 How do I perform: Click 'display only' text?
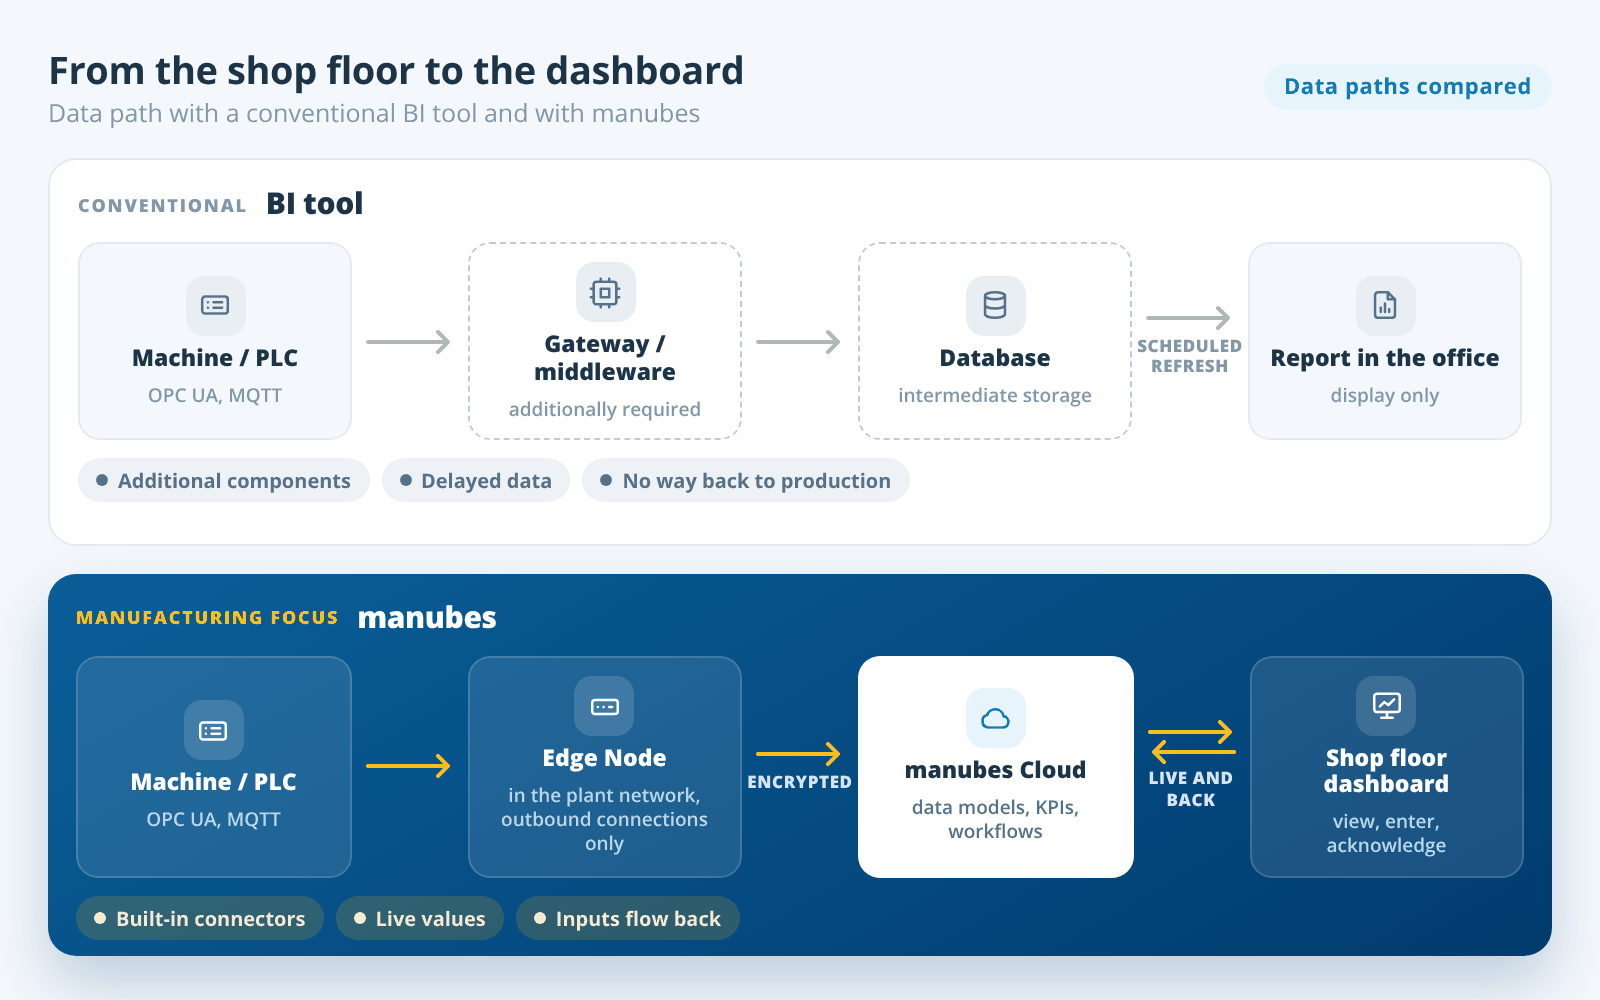(1385, 395)
